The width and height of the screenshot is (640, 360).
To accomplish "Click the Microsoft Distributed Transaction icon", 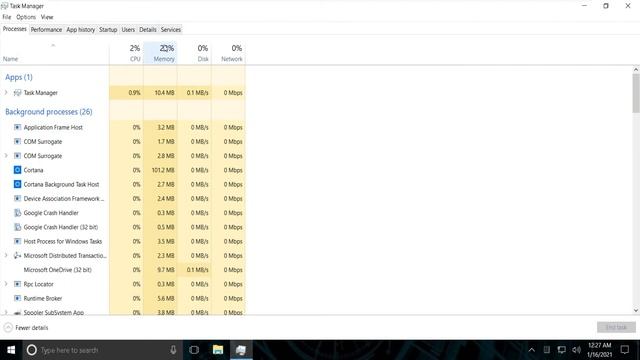I will pos(17,256).
